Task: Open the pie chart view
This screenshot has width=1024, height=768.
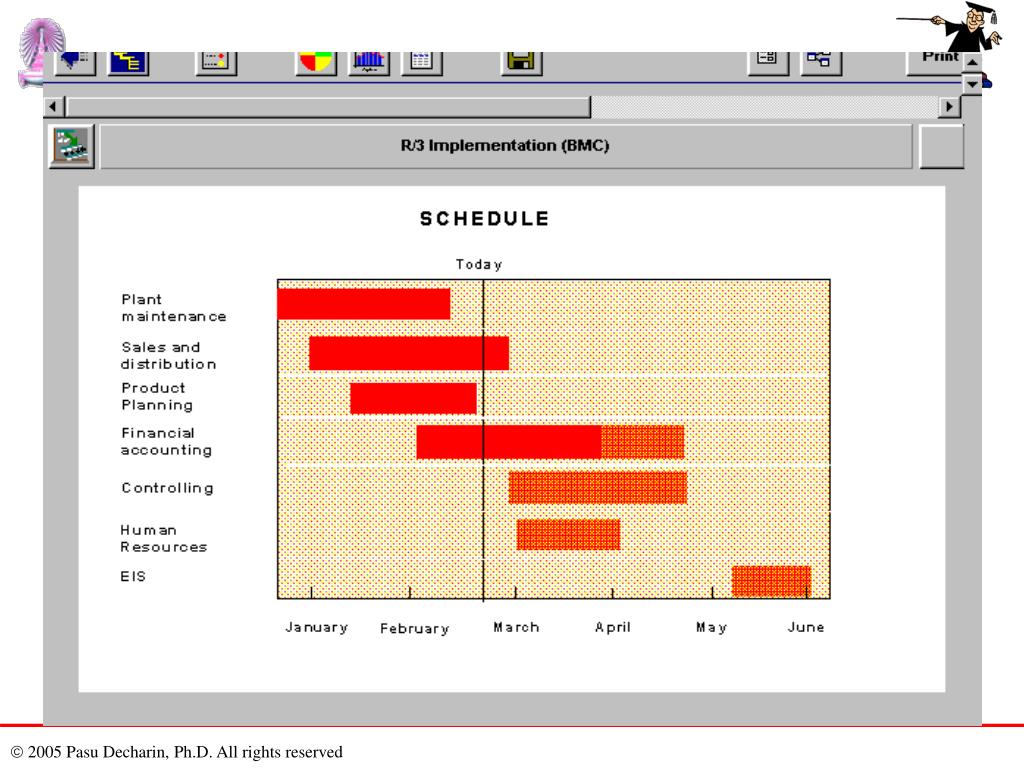Action: pos(316,63)
